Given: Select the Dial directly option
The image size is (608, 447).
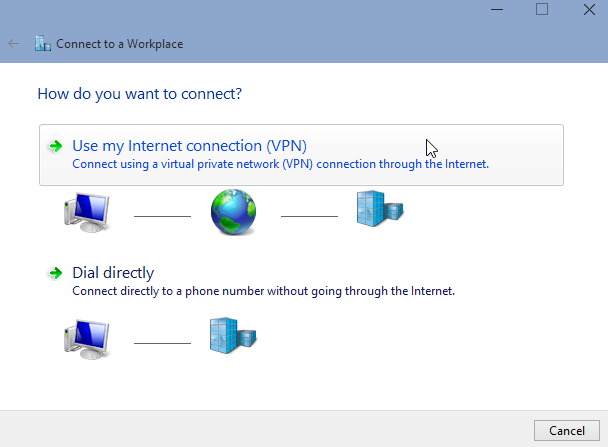Looking at the screenshot, I should 113,273.
